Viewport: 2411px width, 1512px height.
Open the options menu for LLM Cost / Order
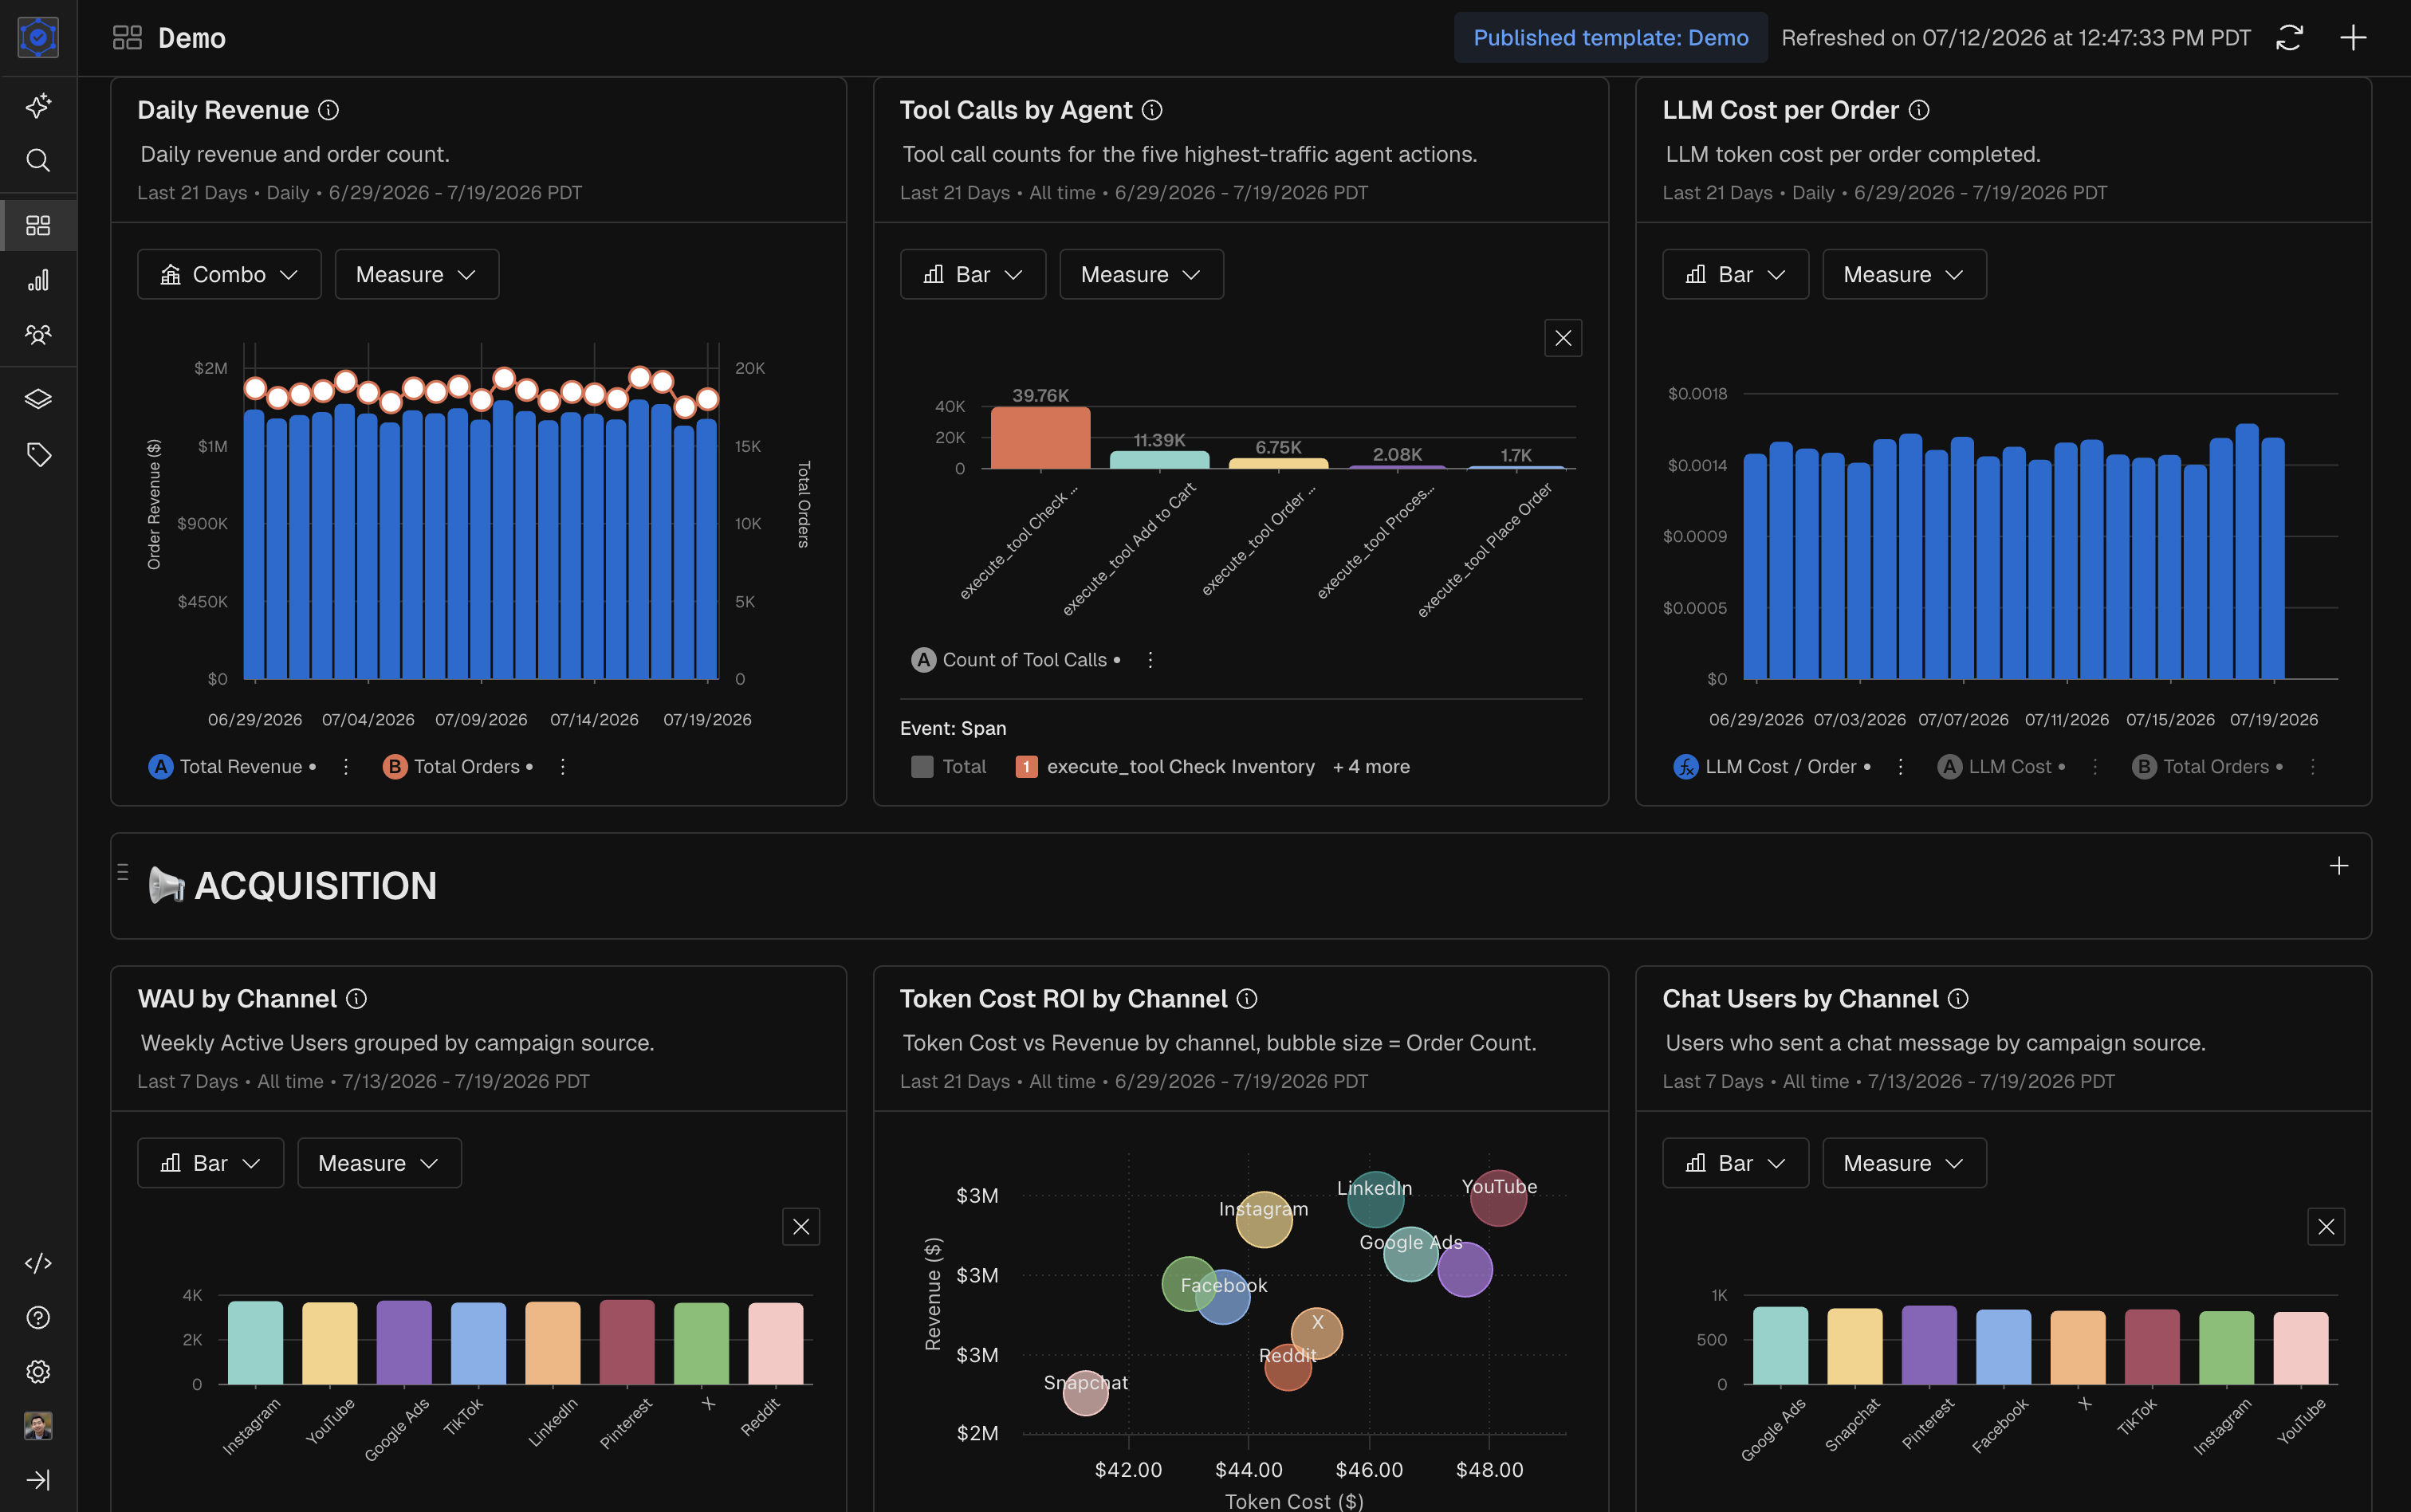click(x=1900, y=767)
